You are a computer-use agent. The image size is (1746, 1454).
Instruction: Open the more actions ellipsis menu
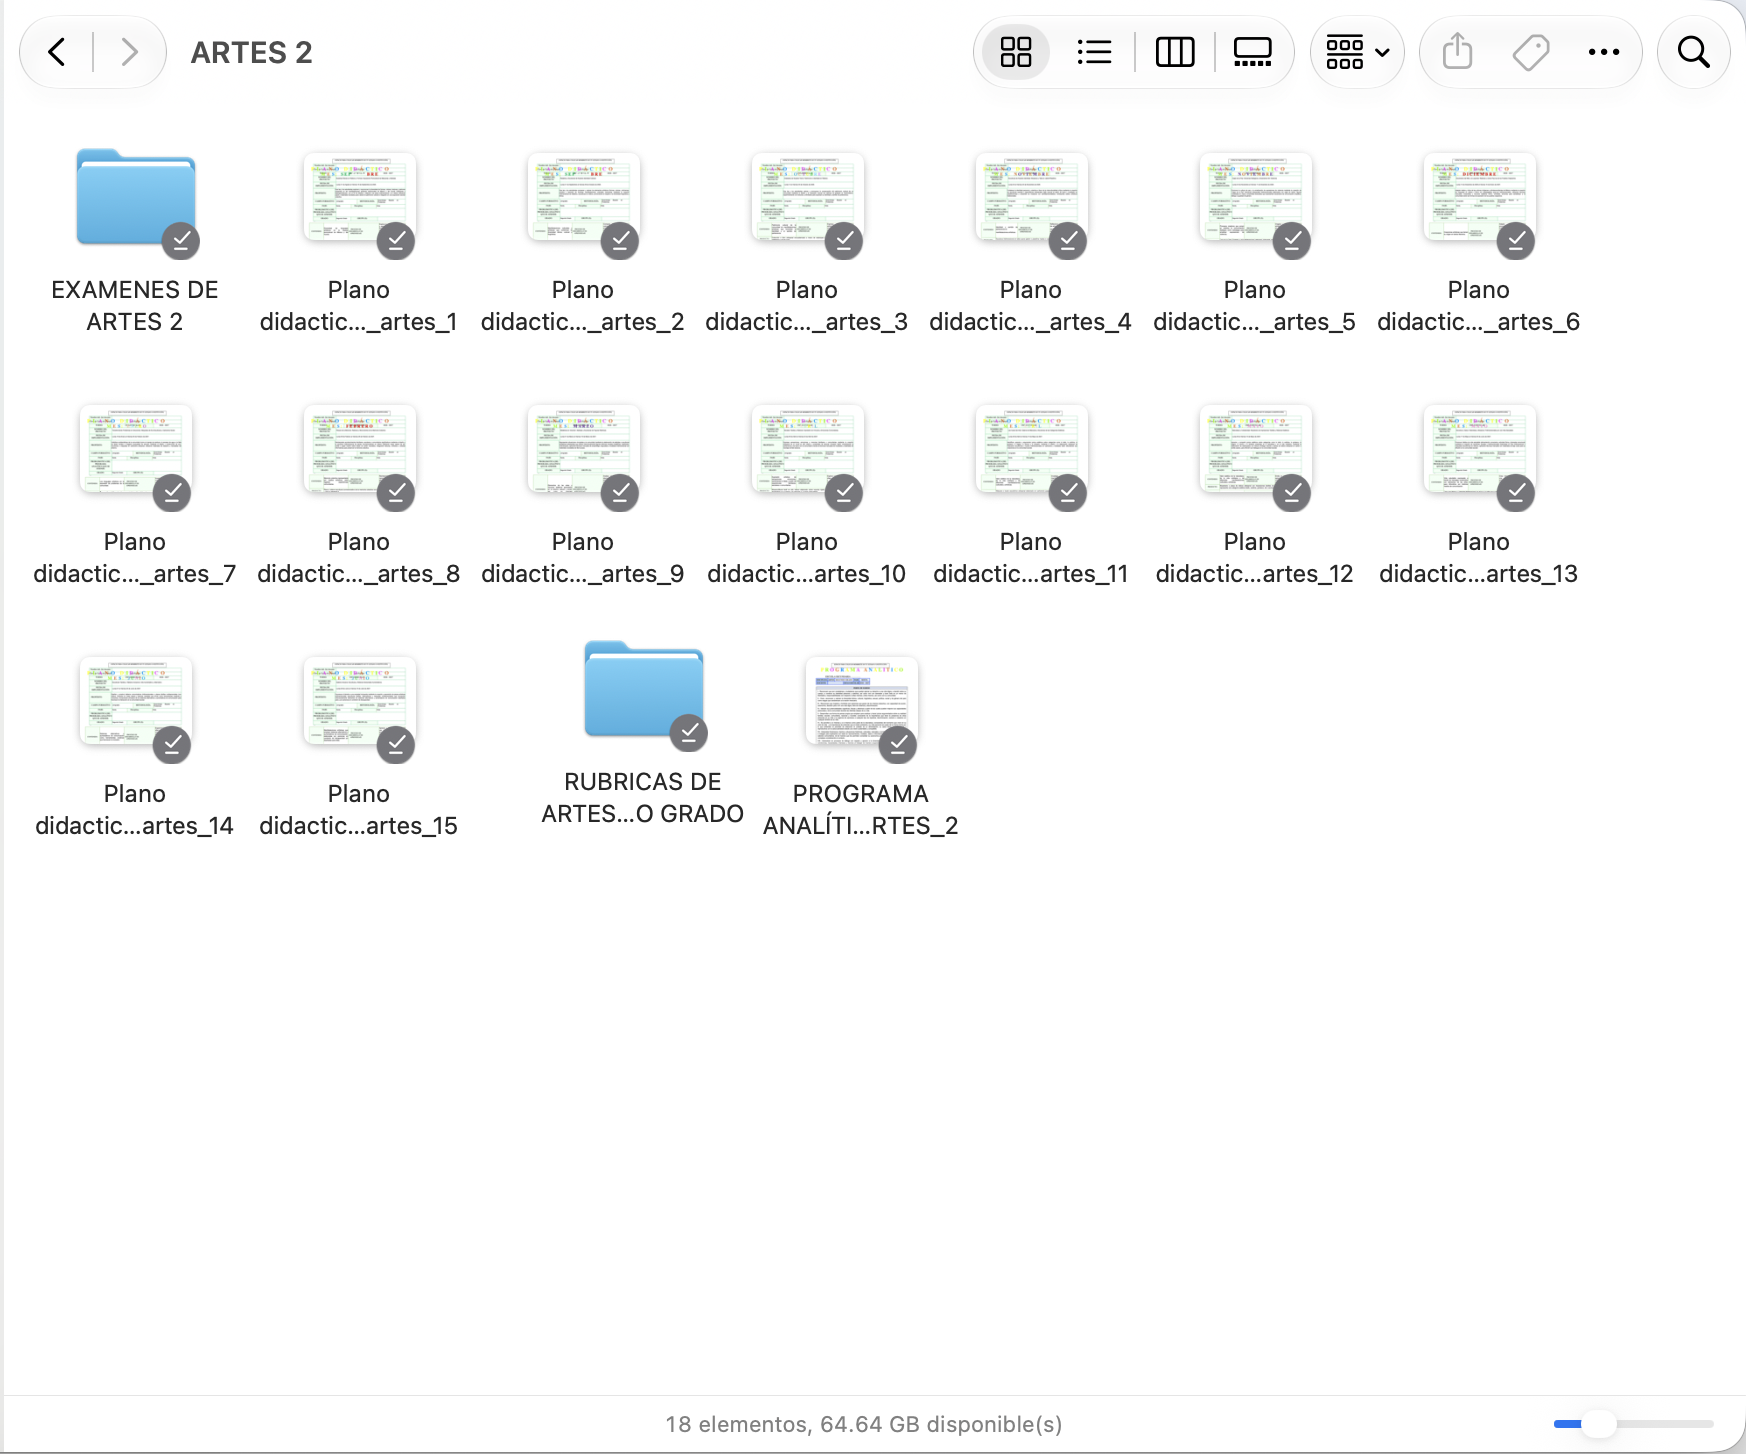click(x=1604, y=52)
